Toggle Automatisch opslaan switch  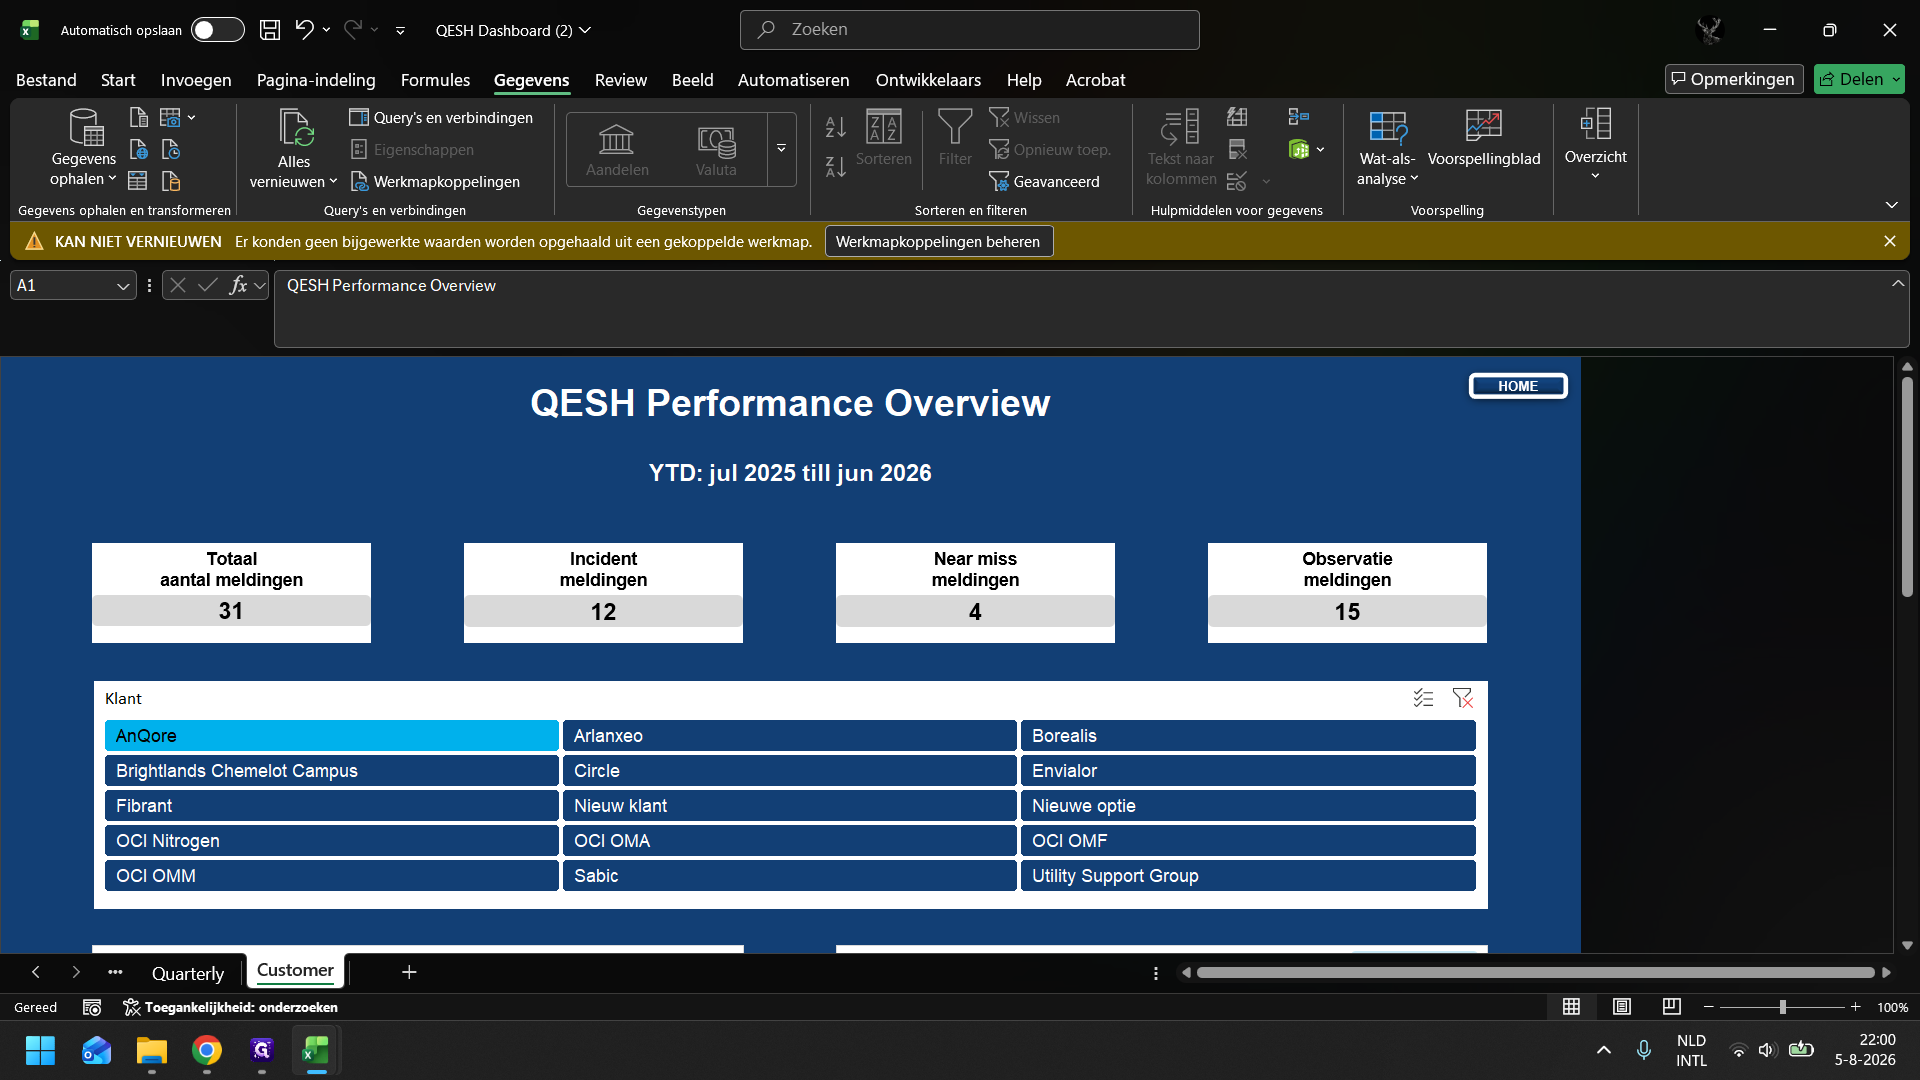(x=218, y=30)
